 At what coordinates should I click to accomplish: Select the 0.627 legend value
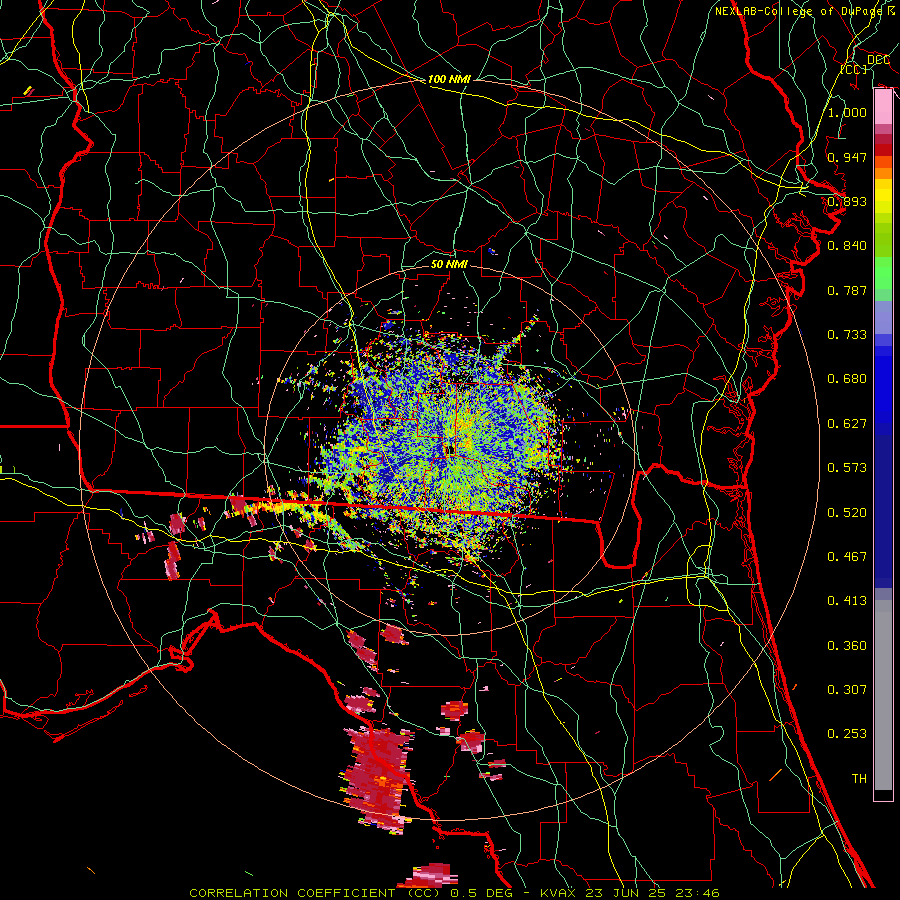[x=847, y=424]
